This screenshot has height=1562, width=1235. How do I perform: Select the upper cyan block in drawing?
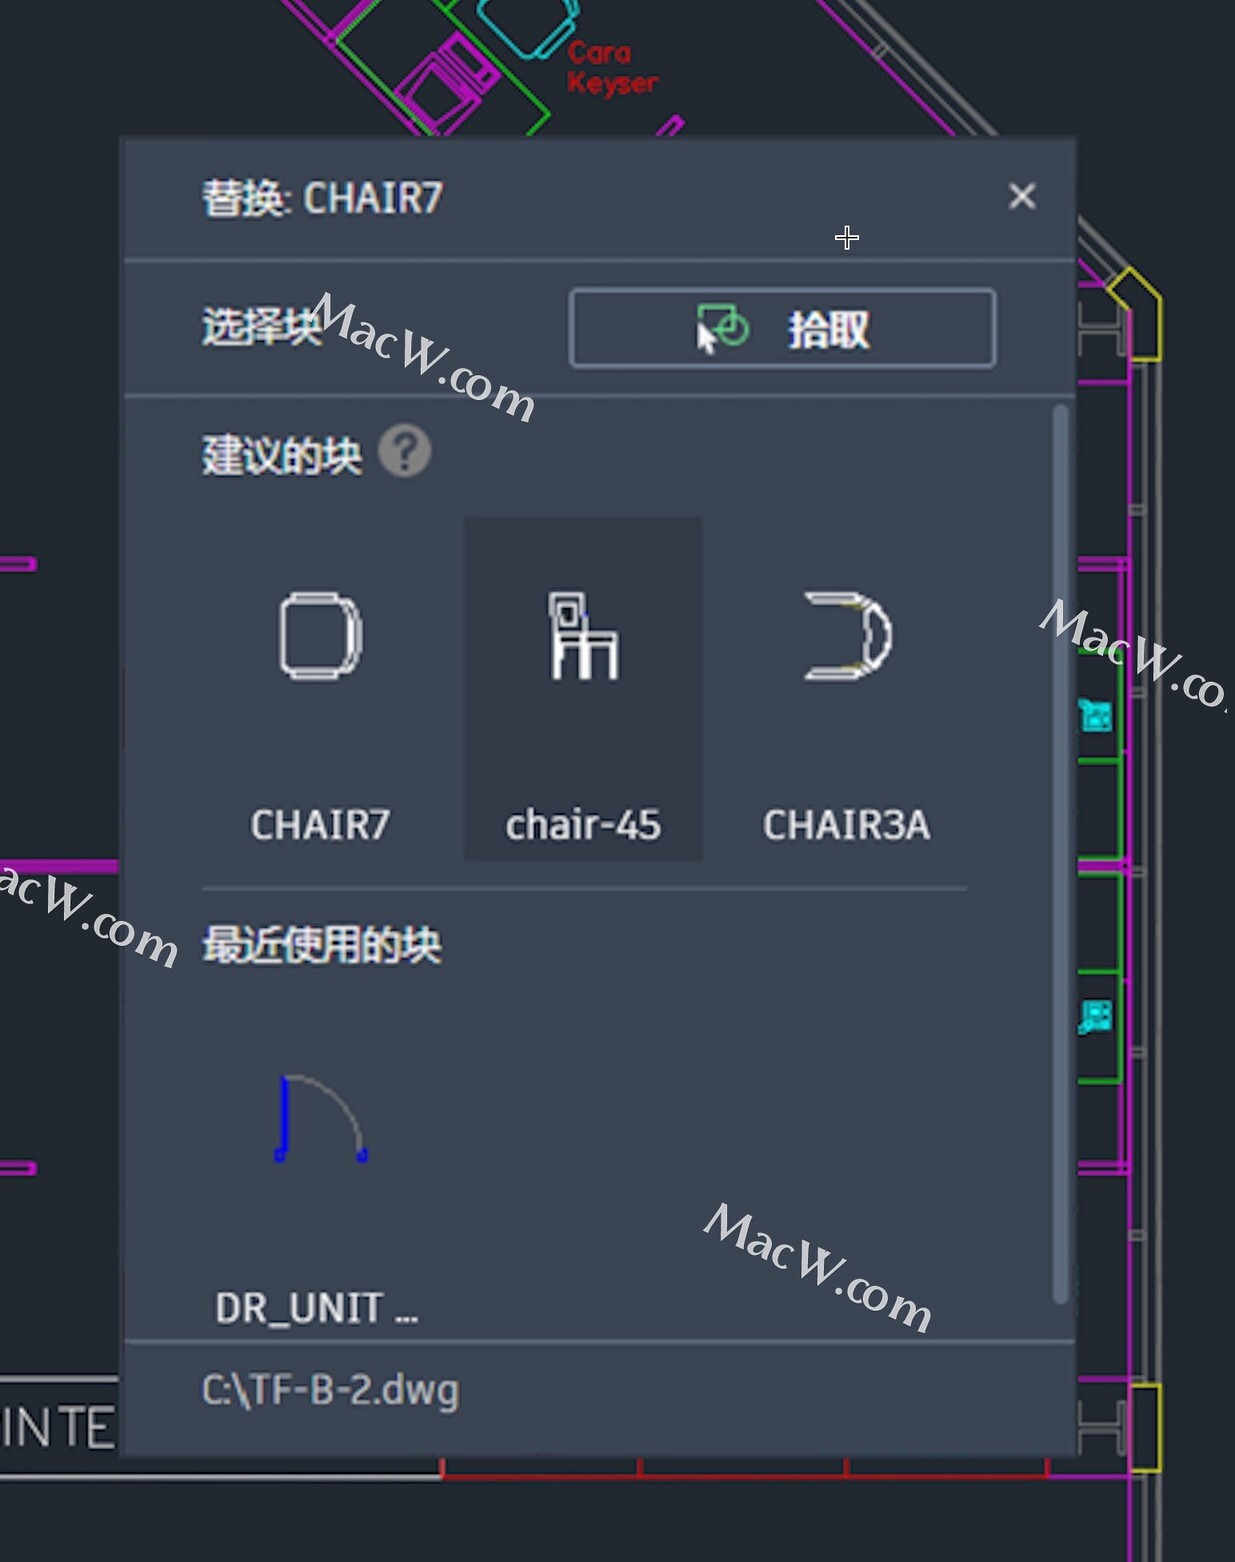[1096, 716]
